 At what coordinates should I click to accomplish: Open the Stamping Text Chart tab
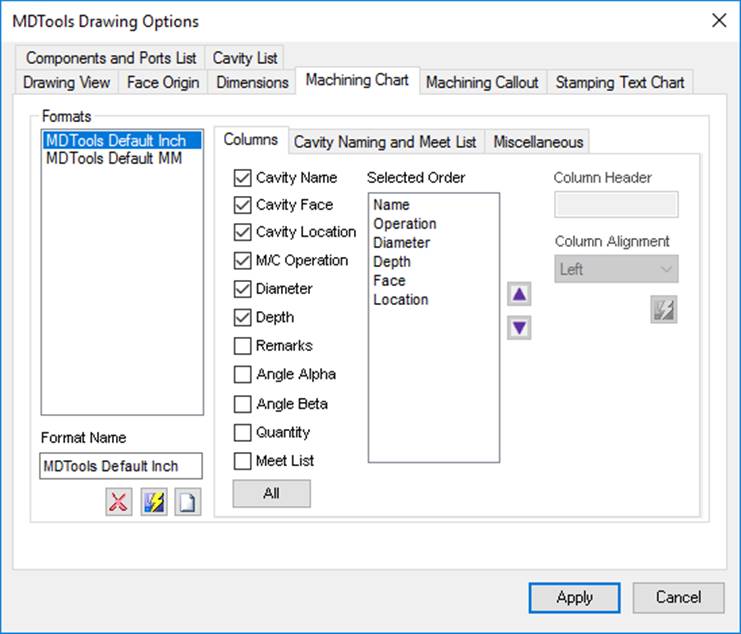click(x=620, y=83)
